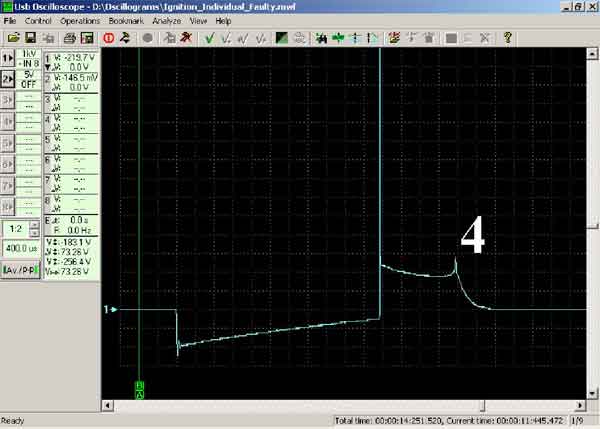Click the green checkmark toolbar icon
This screenshot has height=429, width=600.
[209, 38]
